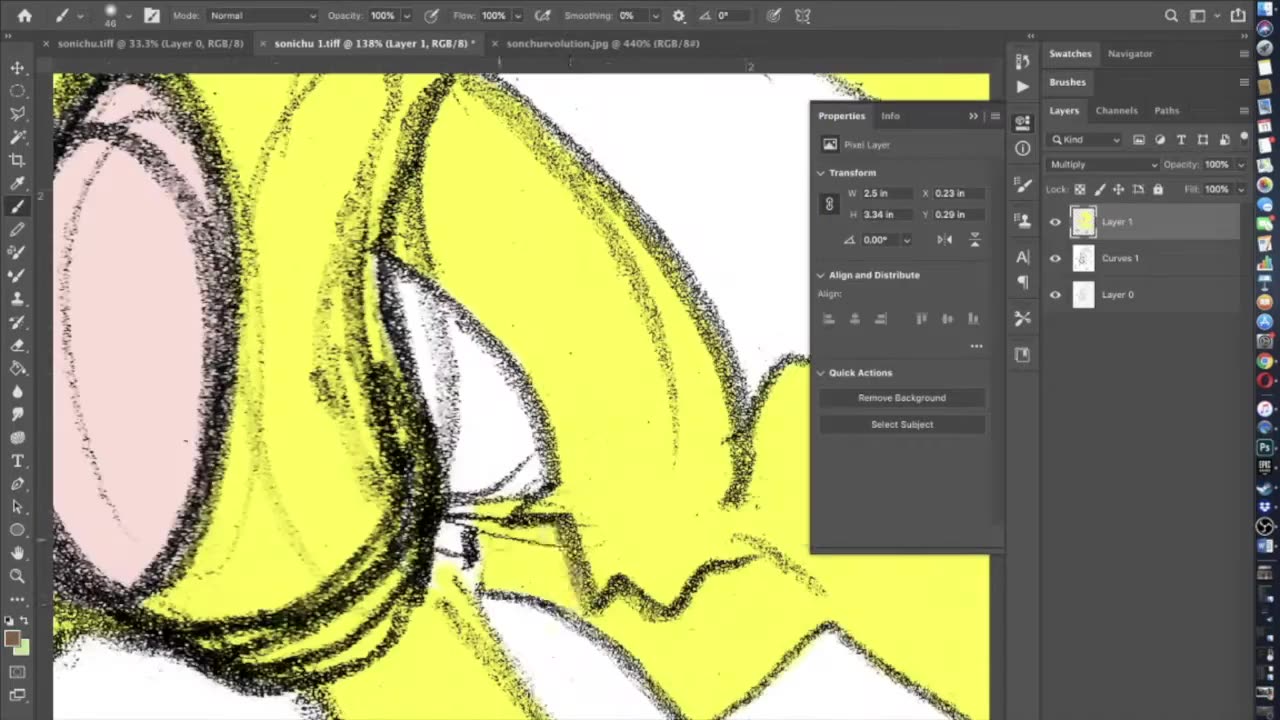This screenshot has width=1280, height=720.
Task: Click Remove Background button
Action: point(902,398)
